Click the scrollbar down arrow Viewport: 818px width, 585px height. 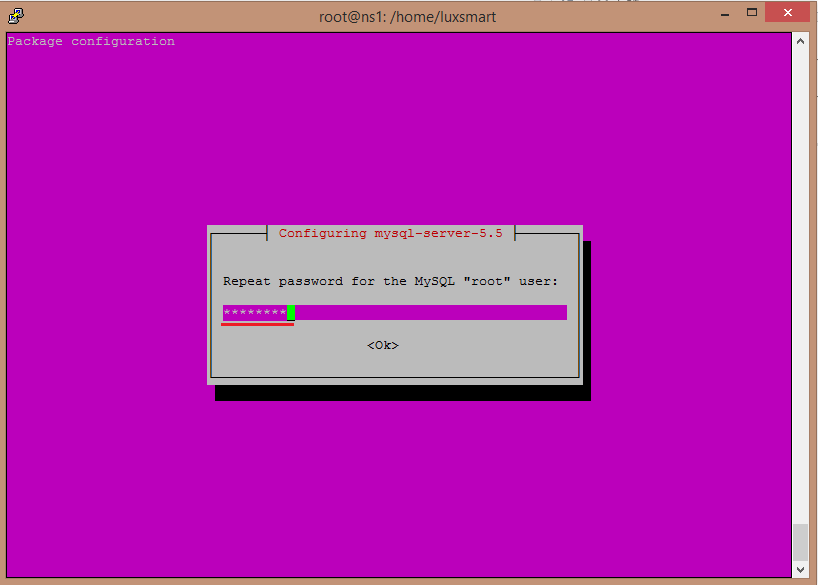800,570
